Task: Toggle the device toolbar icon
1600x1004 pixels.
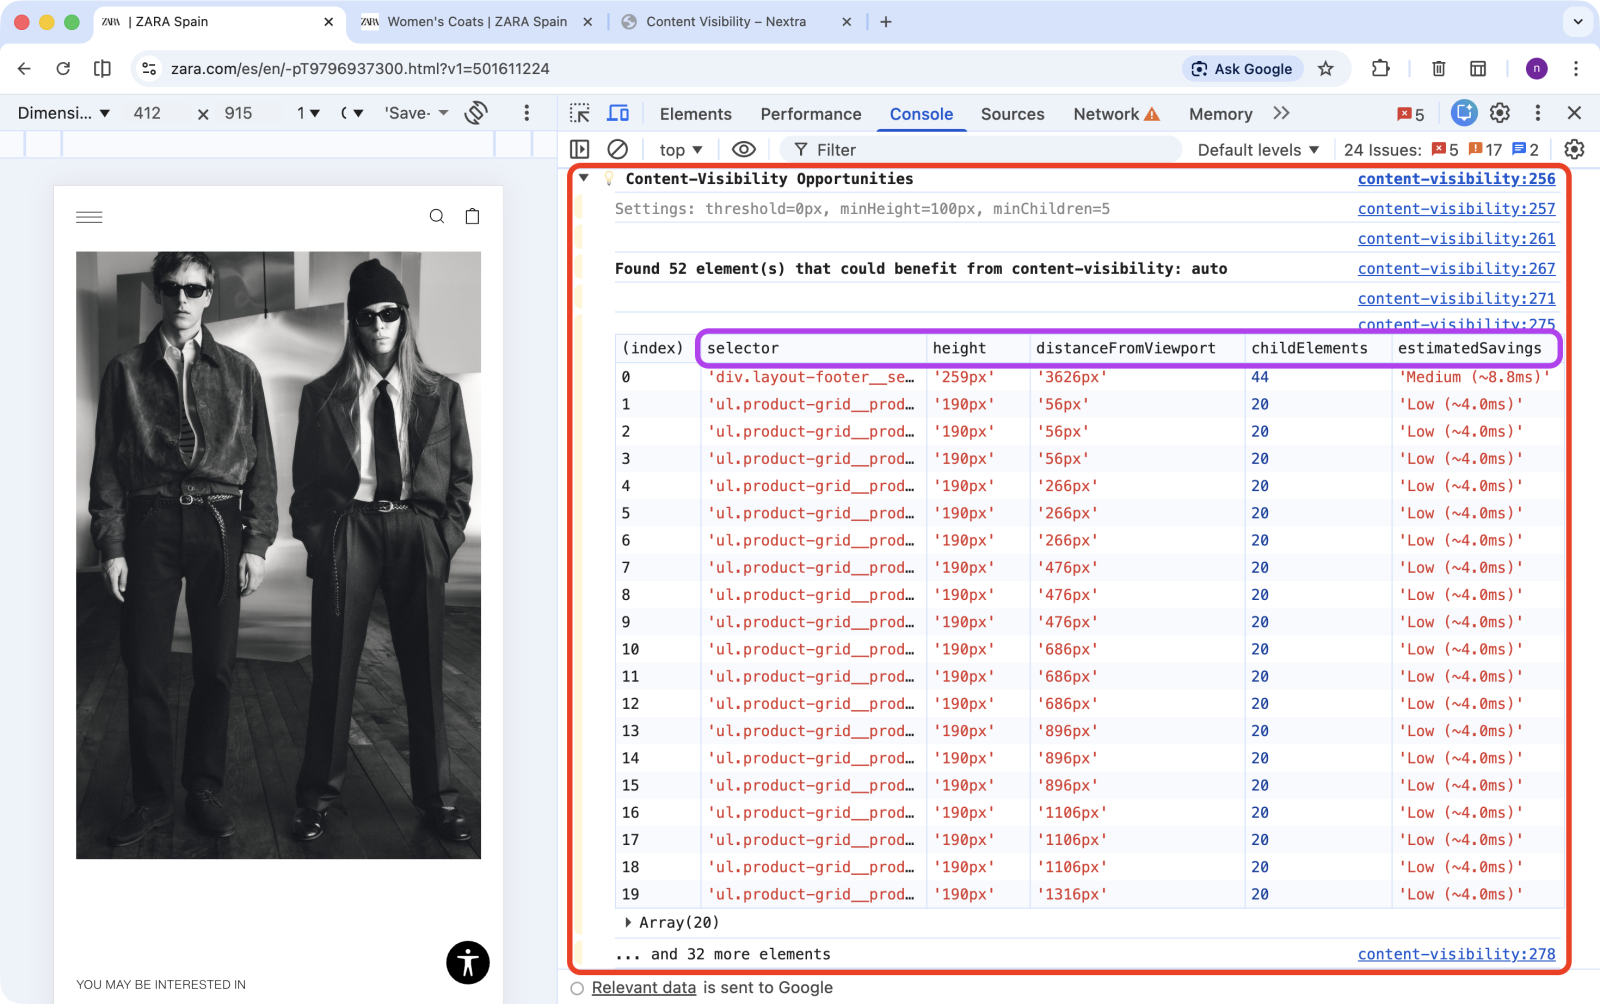Action: pyautogui.click(x=619, y=113)
